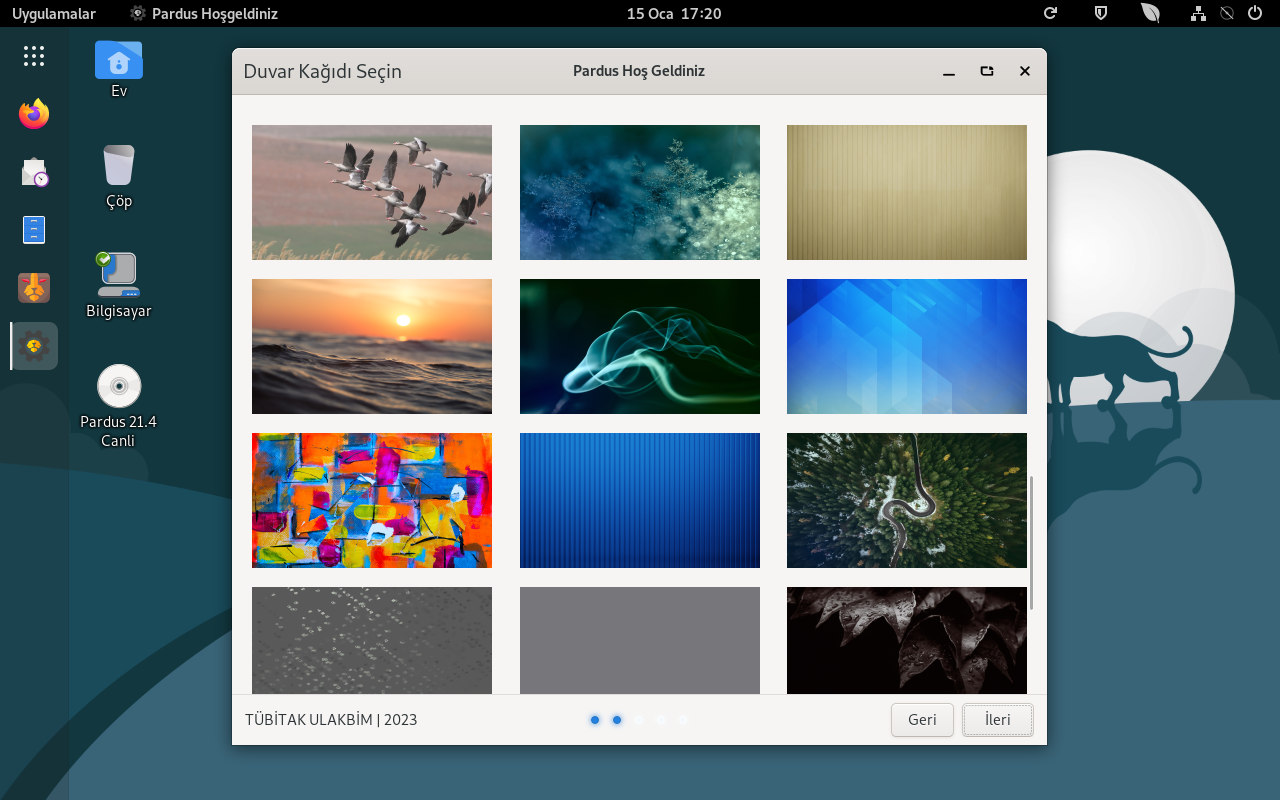Choose the teal smoke wallpaper
Viewport: 1280px width, 800px height.
640,346
